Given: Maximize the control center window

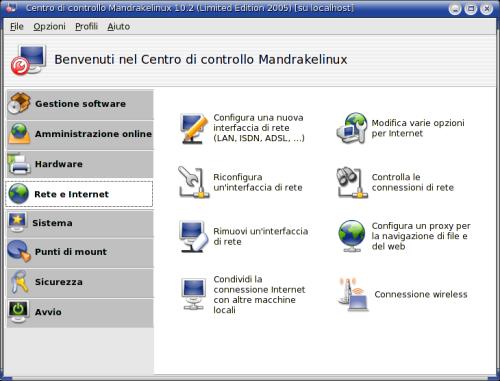Looking at the screenshot, I should [471, 9].
